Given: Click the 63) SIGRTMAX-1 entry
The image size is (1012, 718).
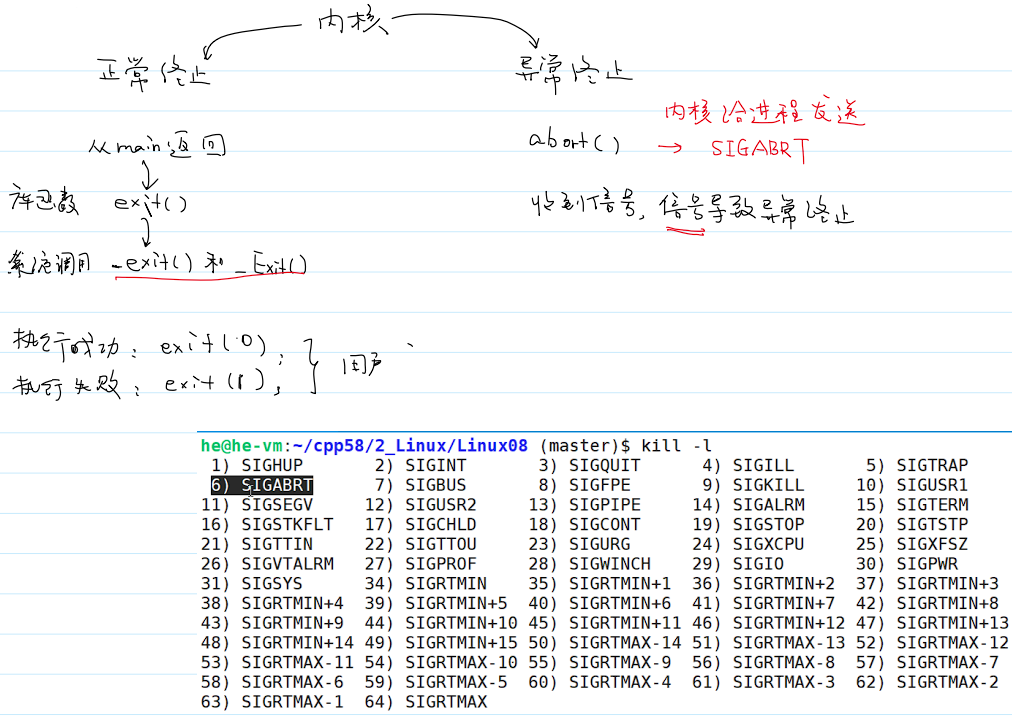Looking at the screenshot, I should (x=272, y=702).
